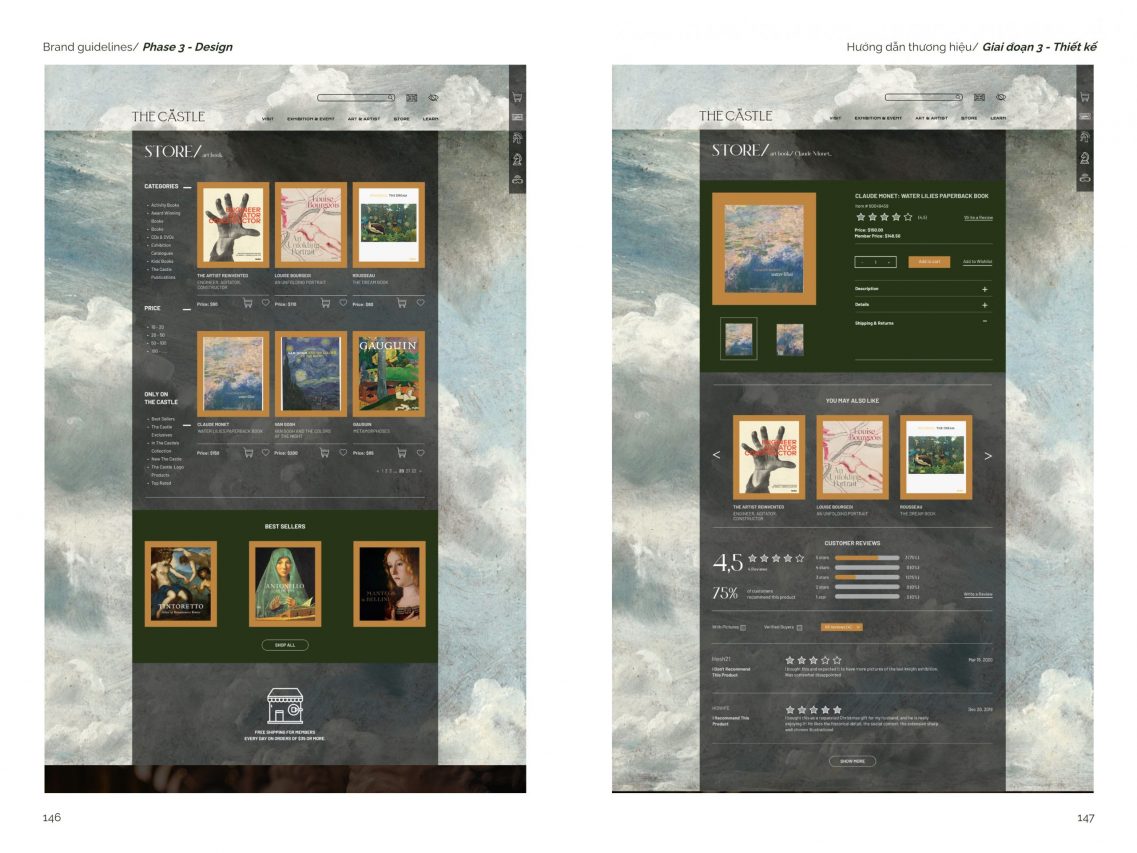Screen dimensions: 1137x853
Task: Open the Antonello best seller book
Action: click(285, 584)
